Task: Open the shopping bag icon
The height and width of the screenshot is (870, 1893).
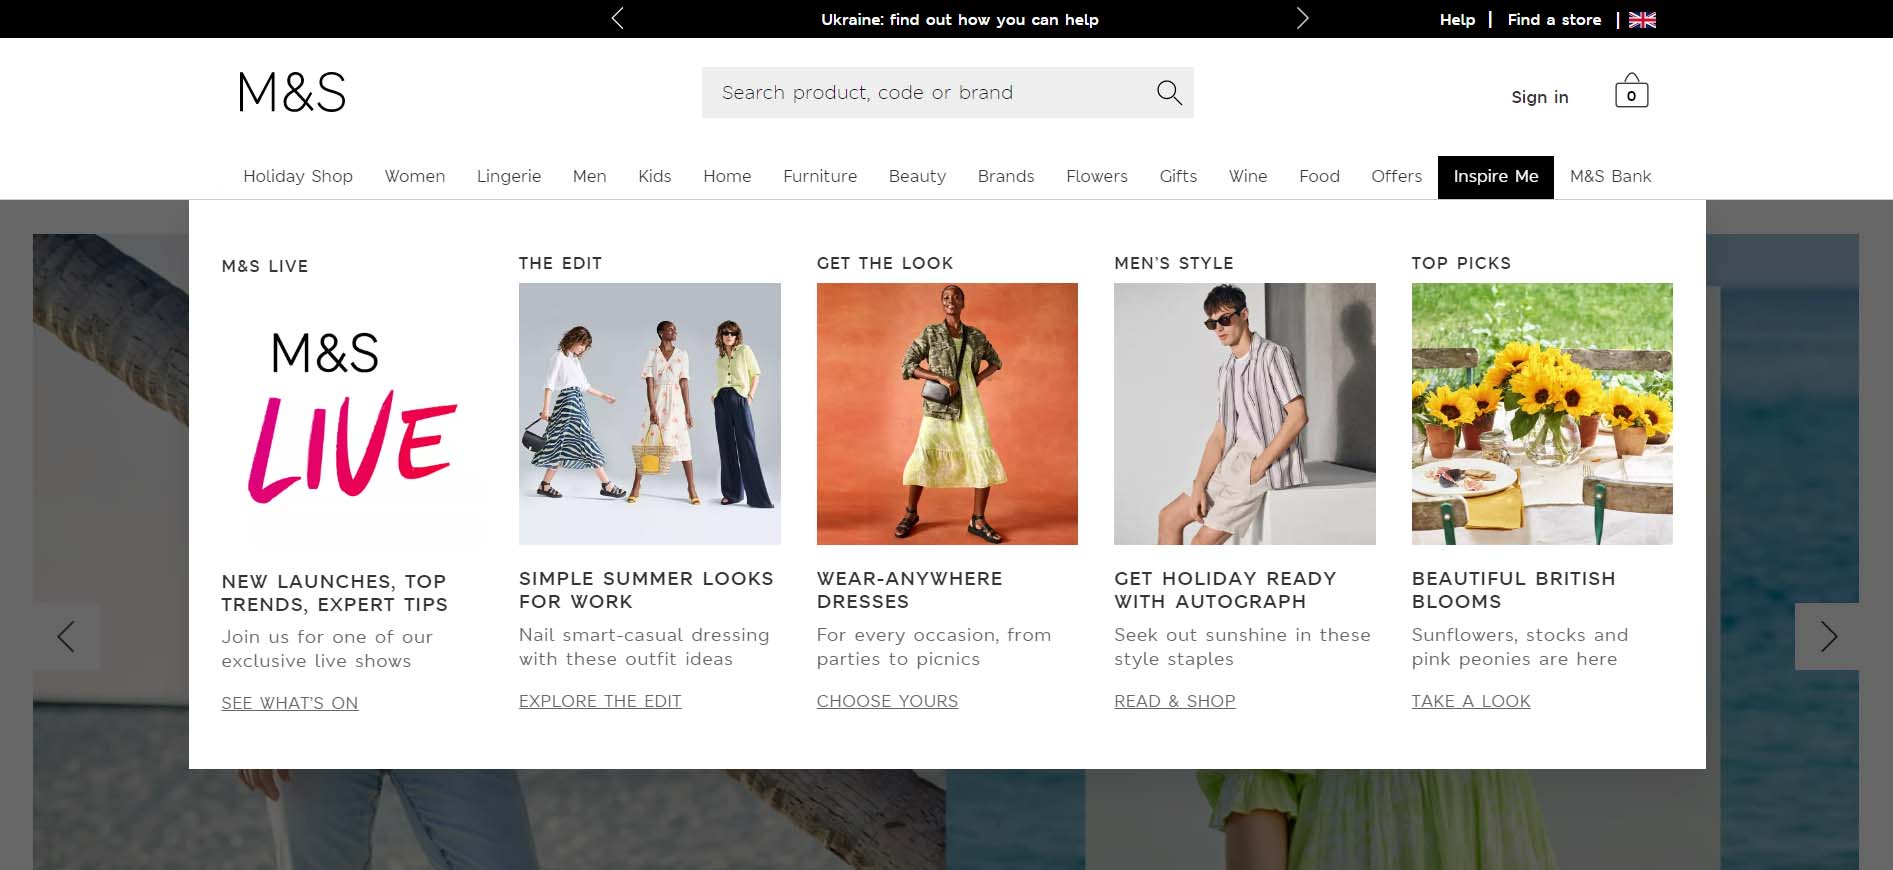Action: (x=1631, y=92)
